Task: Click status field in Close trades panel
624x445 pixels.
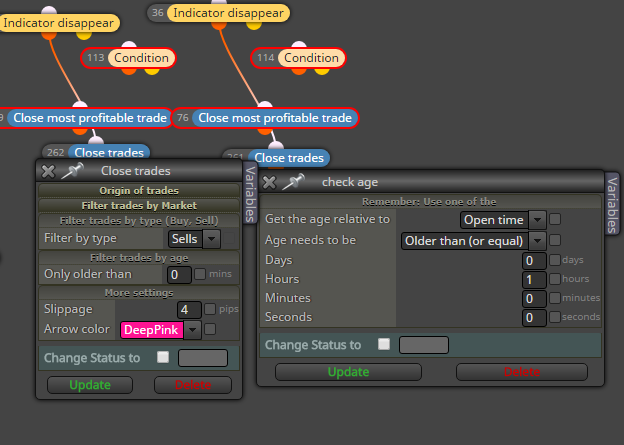Action: coord(203,358)
